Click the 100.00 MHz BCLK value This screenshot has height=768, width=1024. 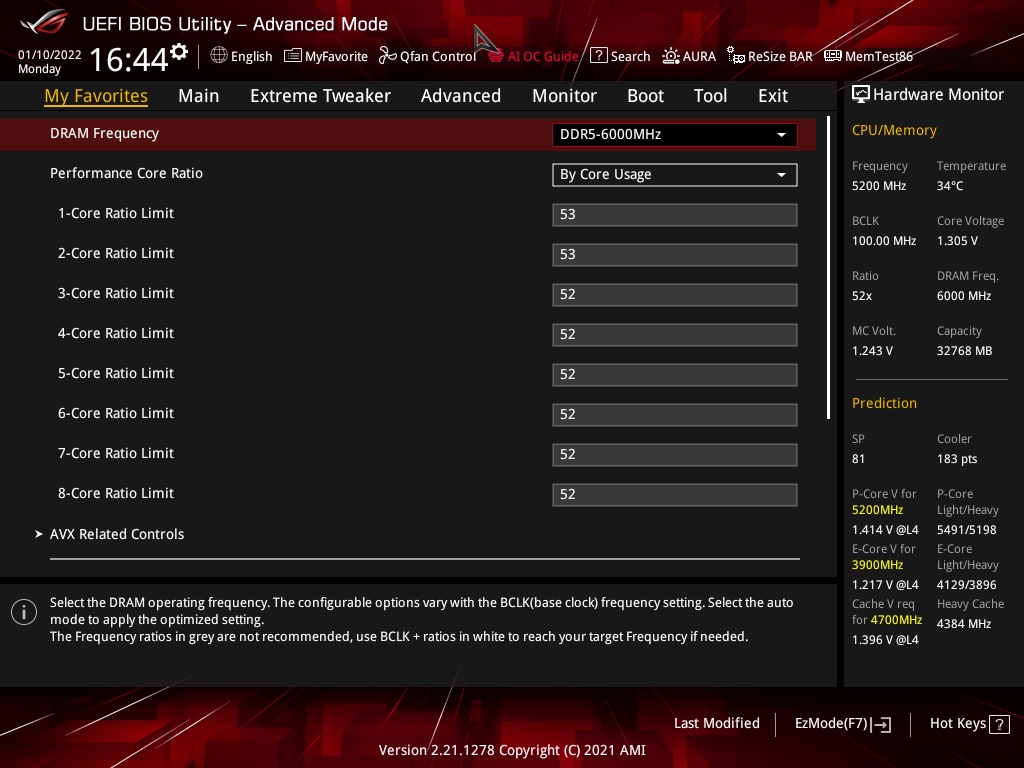pyautogui.click(x=884, y=241)
